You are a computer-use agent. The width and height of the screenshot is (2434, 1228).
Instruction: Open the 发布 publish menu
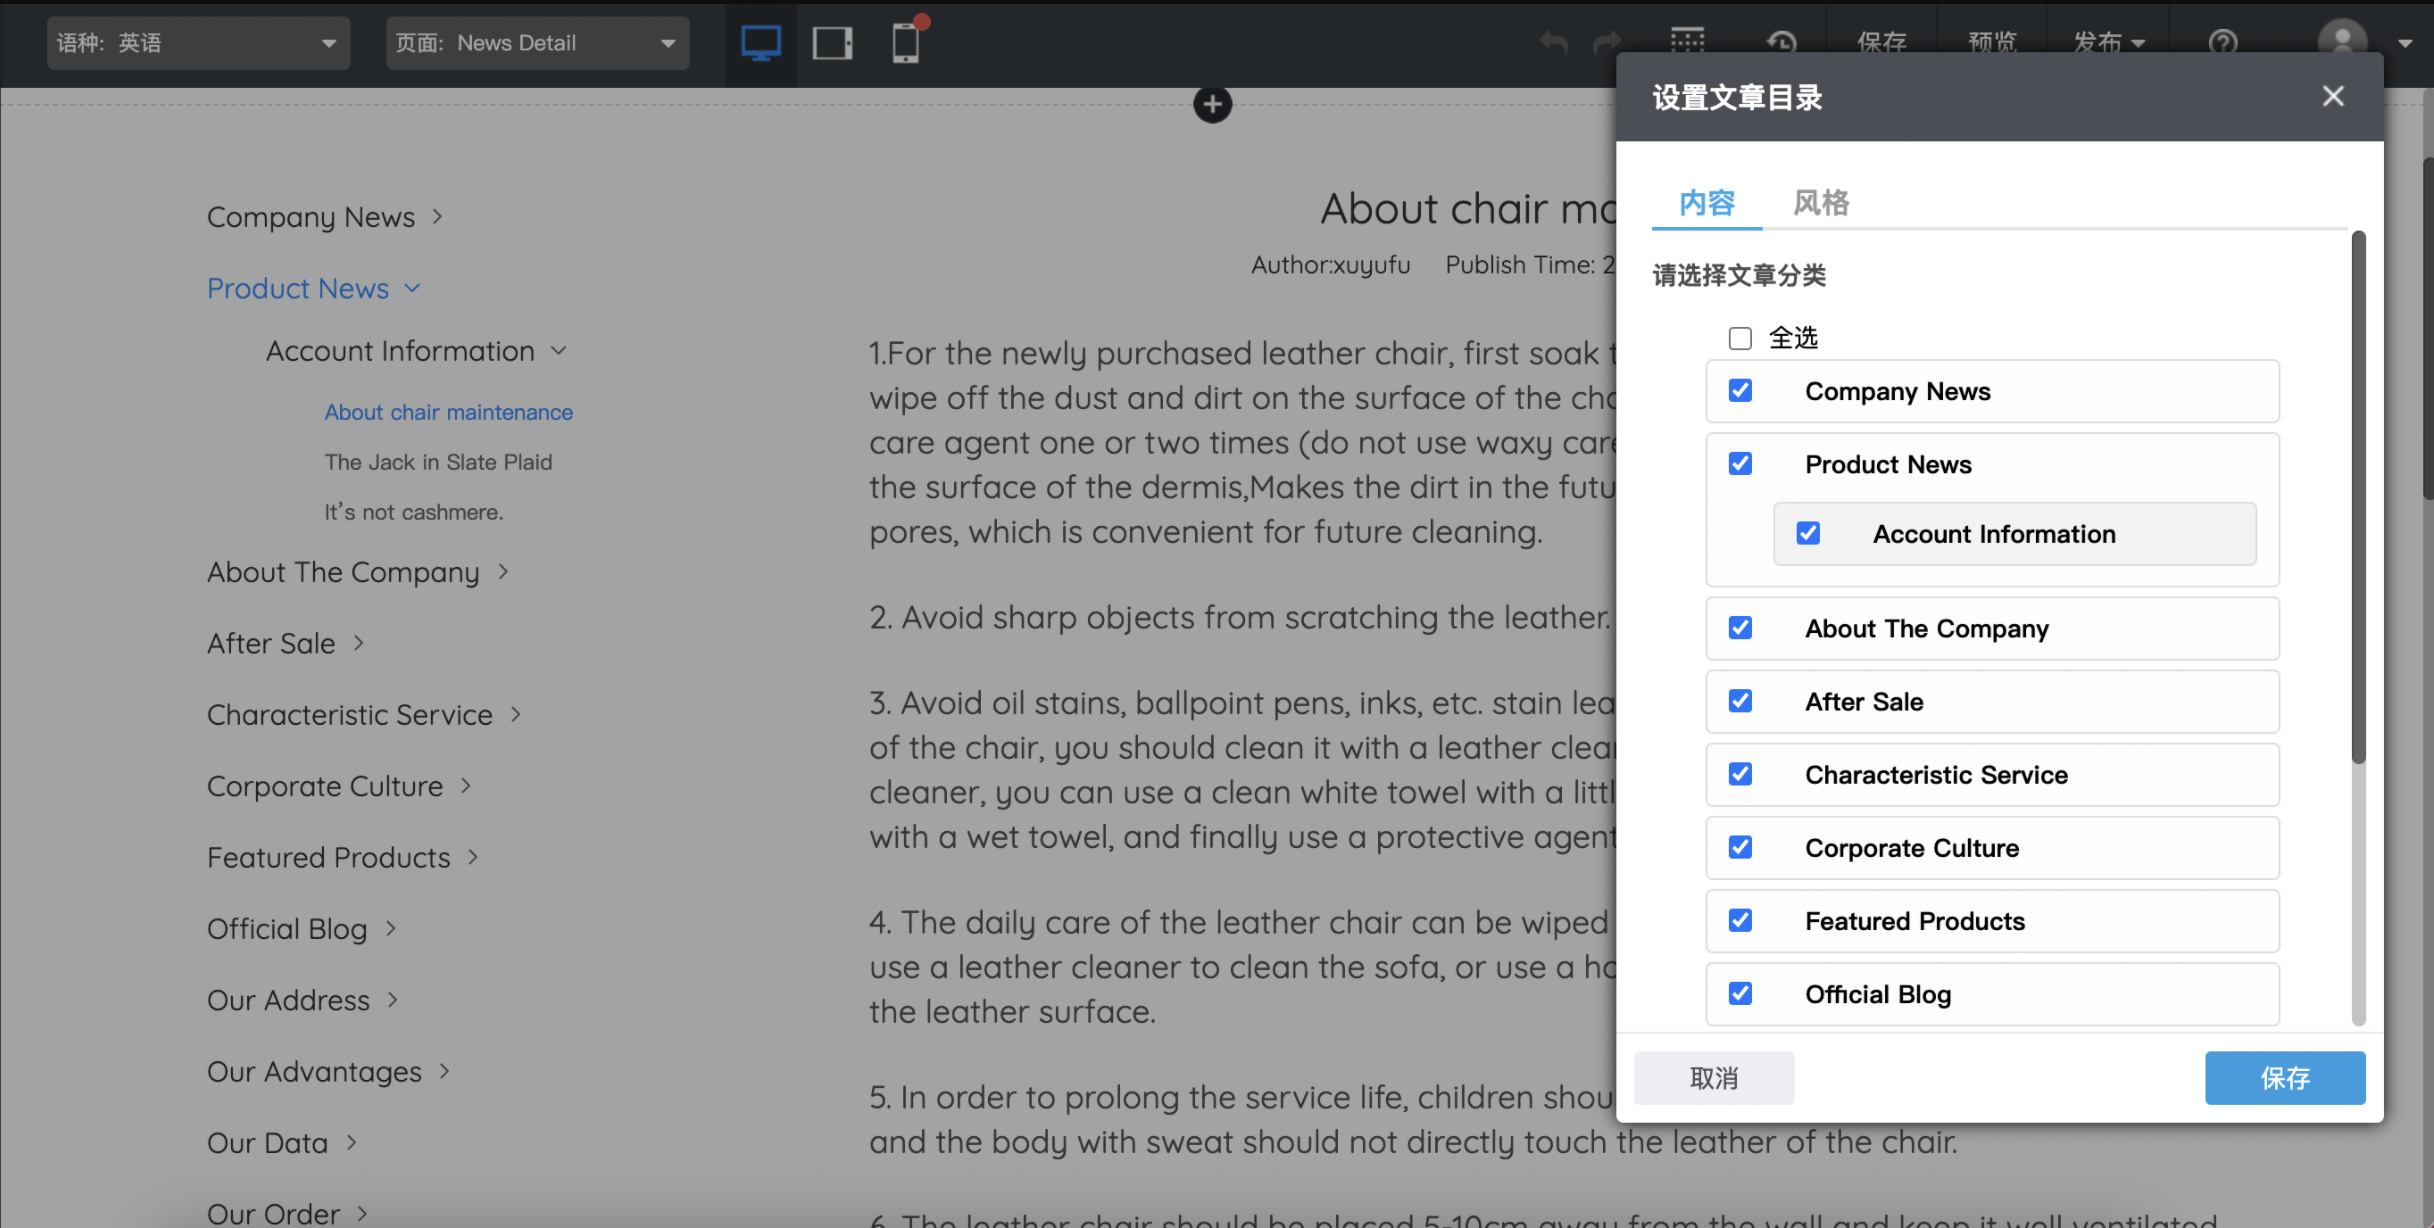coord(2107,43)
